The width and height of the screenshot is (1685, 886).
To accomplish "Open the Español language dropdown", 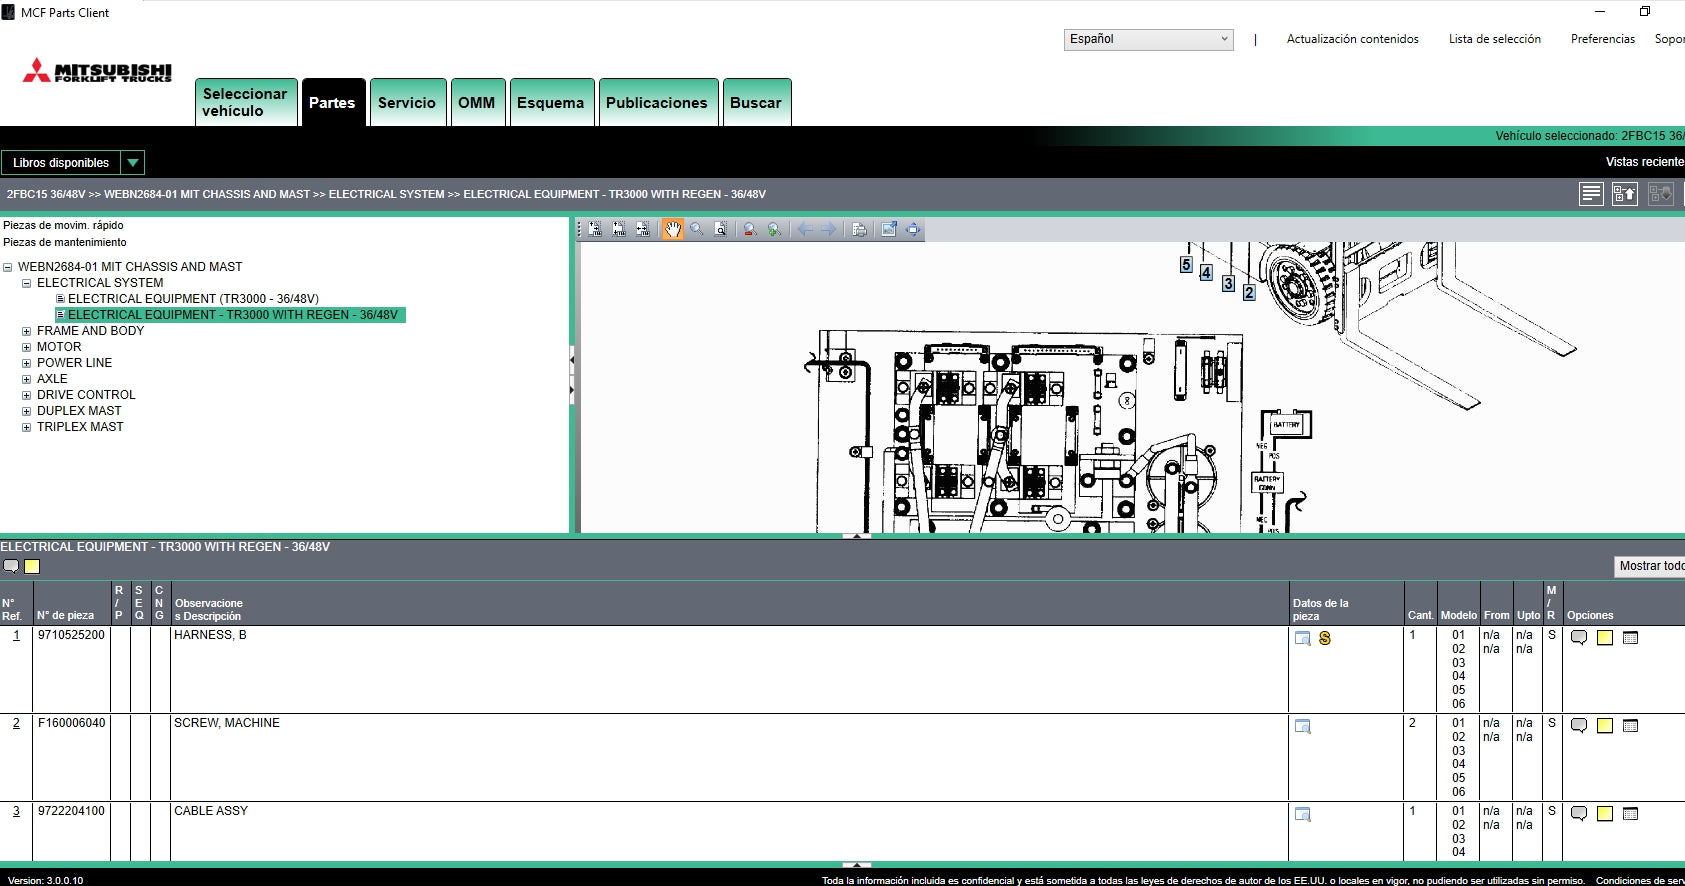I will pos(1148,39).
